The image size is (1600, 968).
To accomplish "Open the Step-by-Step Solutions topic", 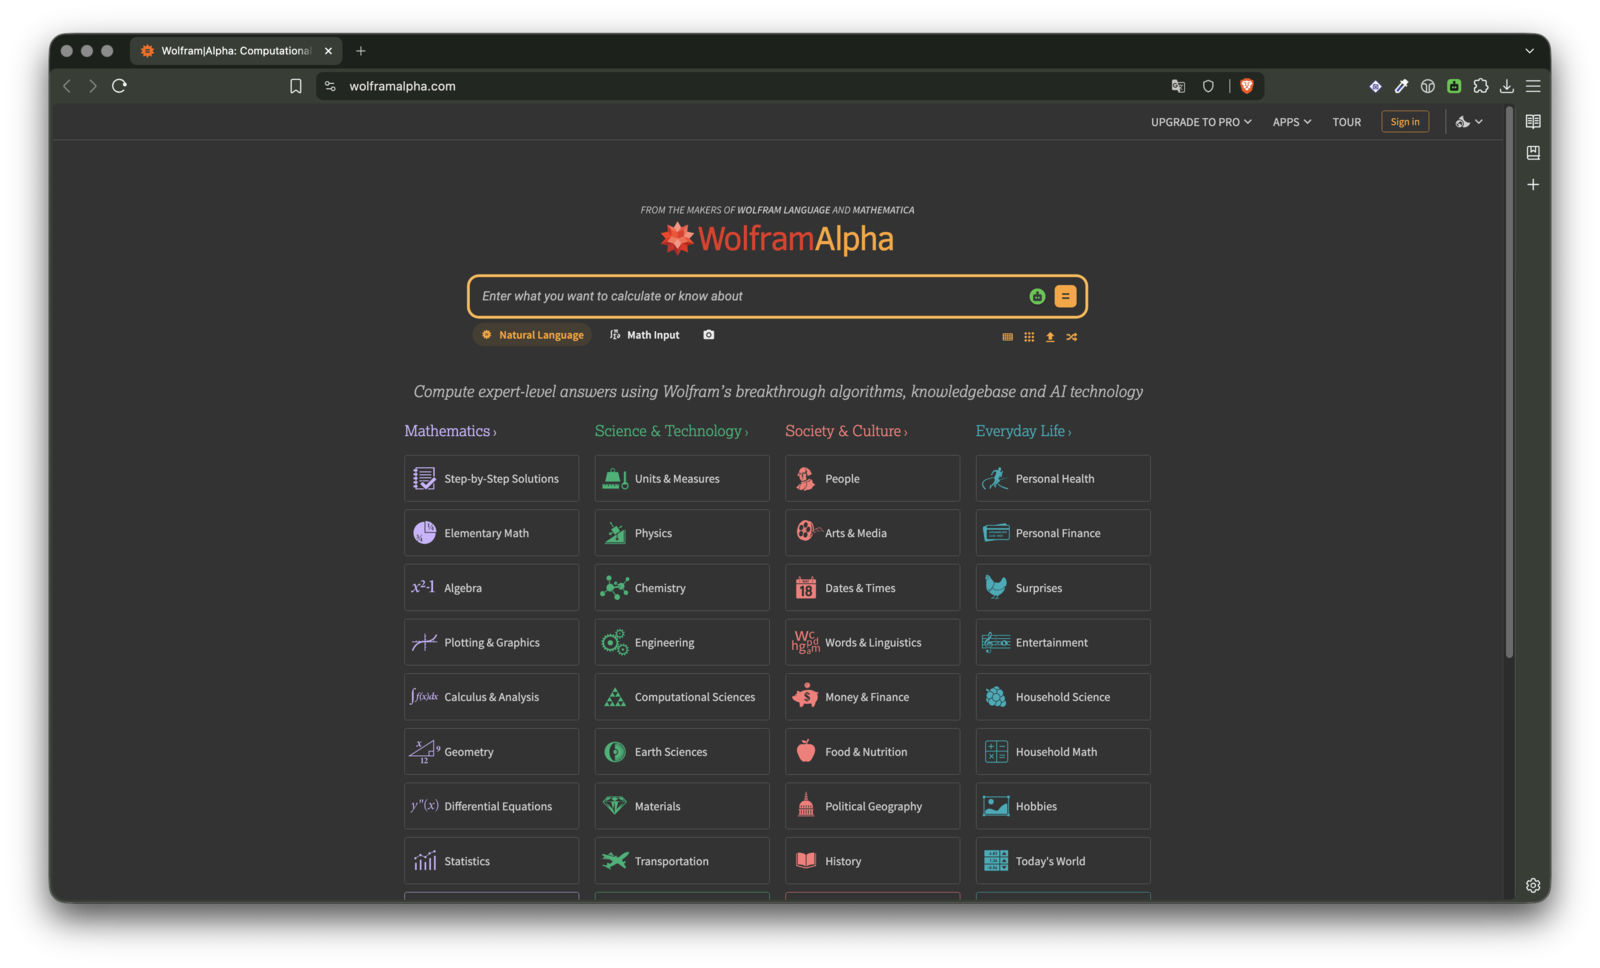I will 491,479.
